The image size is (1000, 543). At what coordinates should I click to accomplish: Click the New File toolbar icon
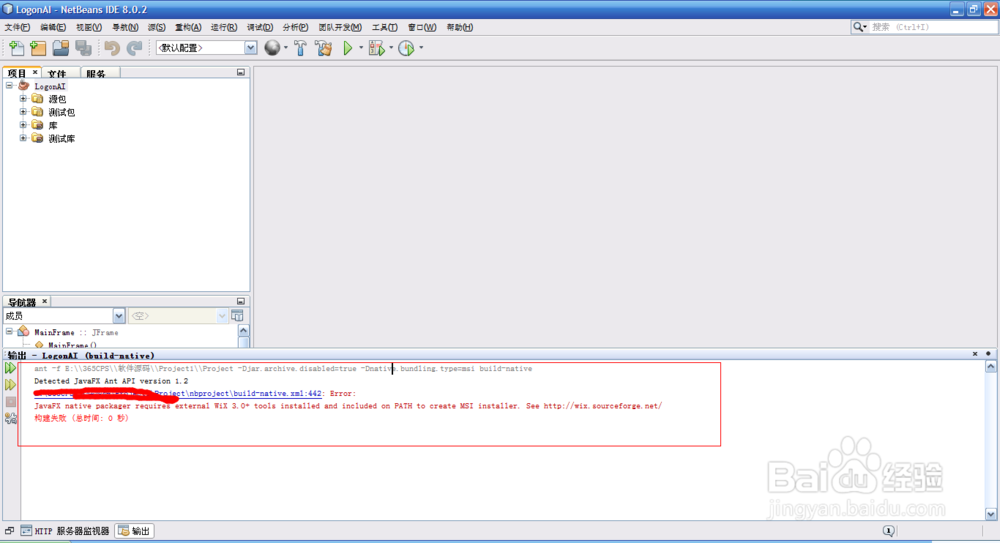tap(16, 48)
